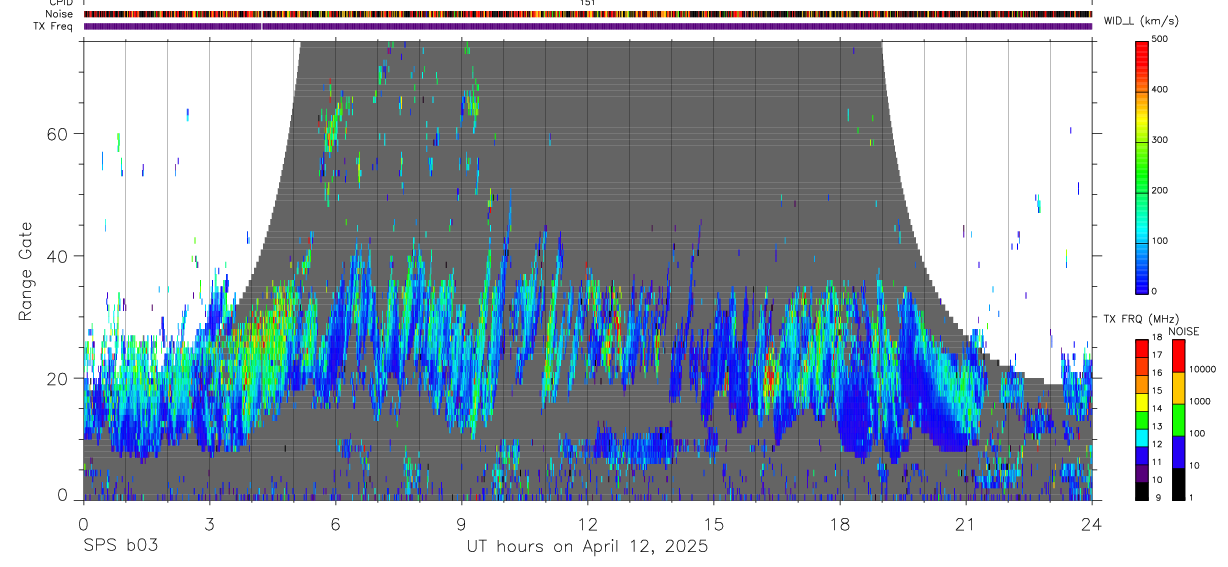Click the 'NOISE' colorbar title
The image size is (1228, 567).
pyautogui.click(x=1184, y=331)
